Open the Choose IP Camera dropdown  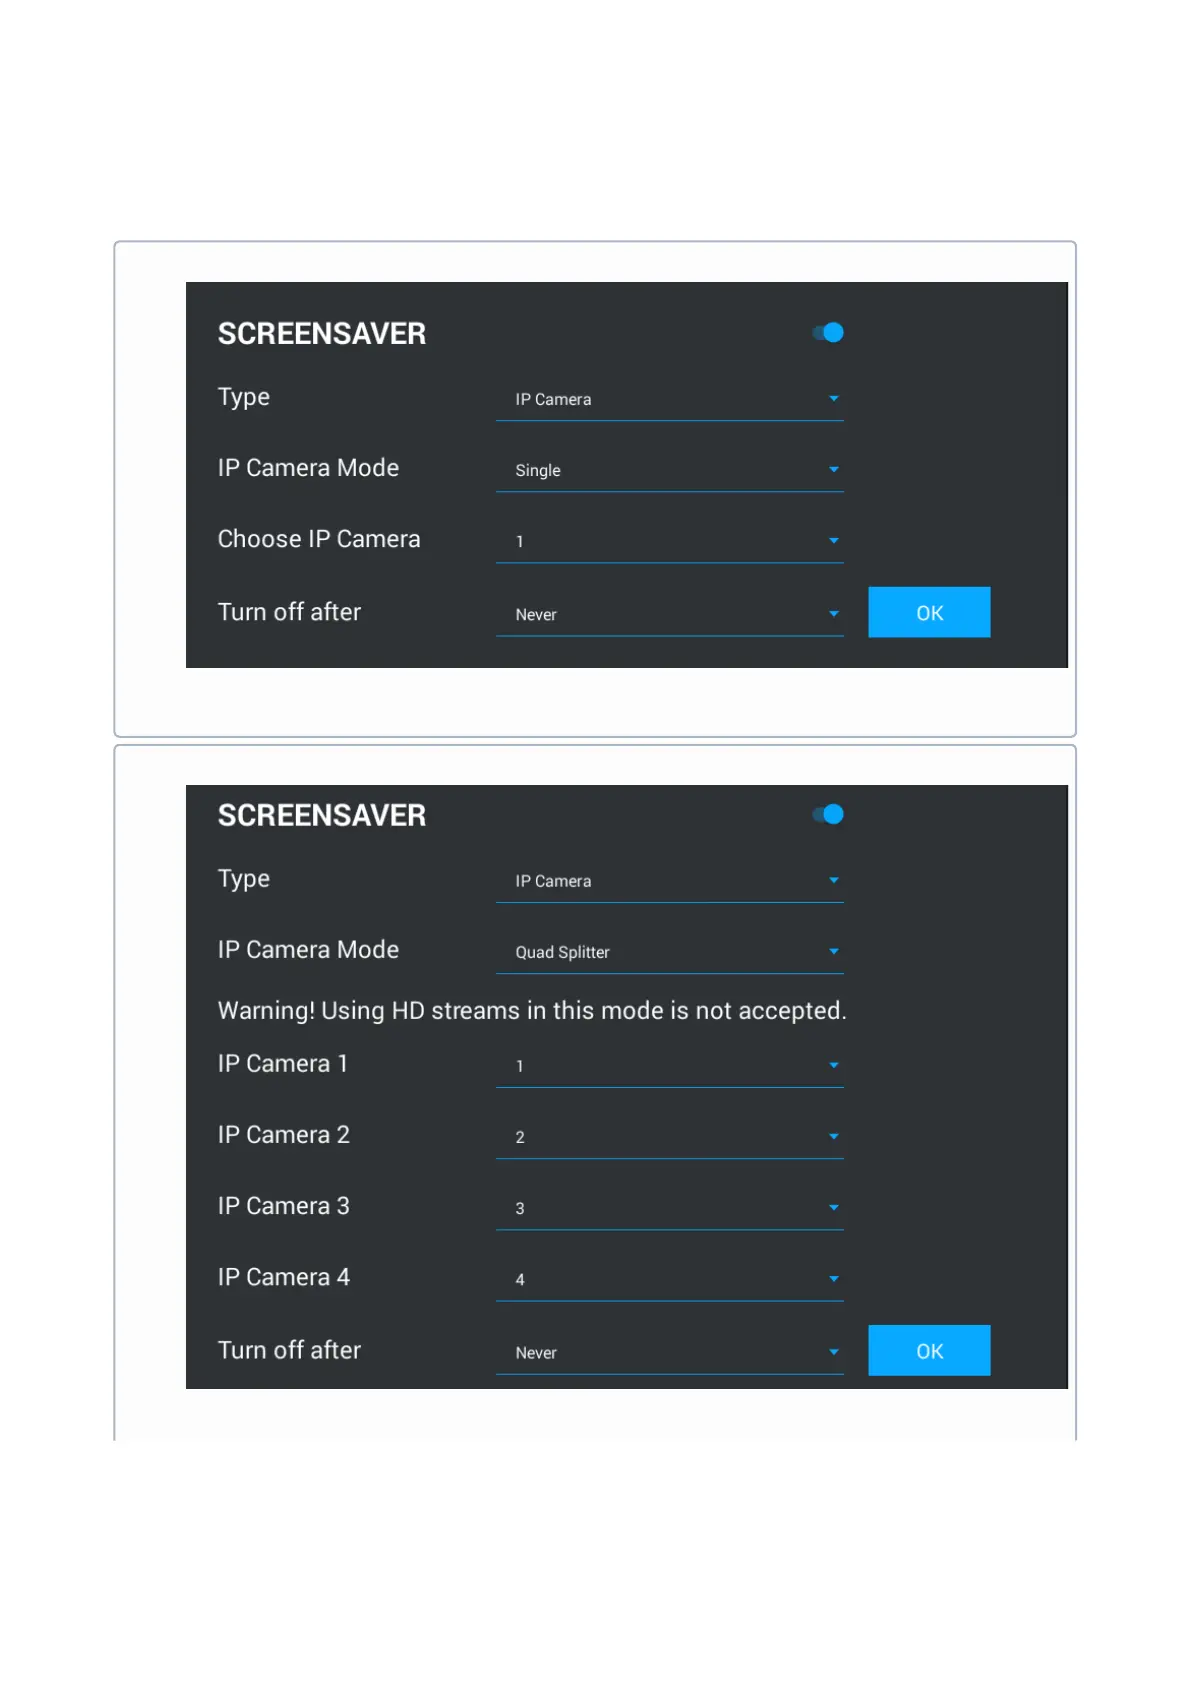point(669,542)
